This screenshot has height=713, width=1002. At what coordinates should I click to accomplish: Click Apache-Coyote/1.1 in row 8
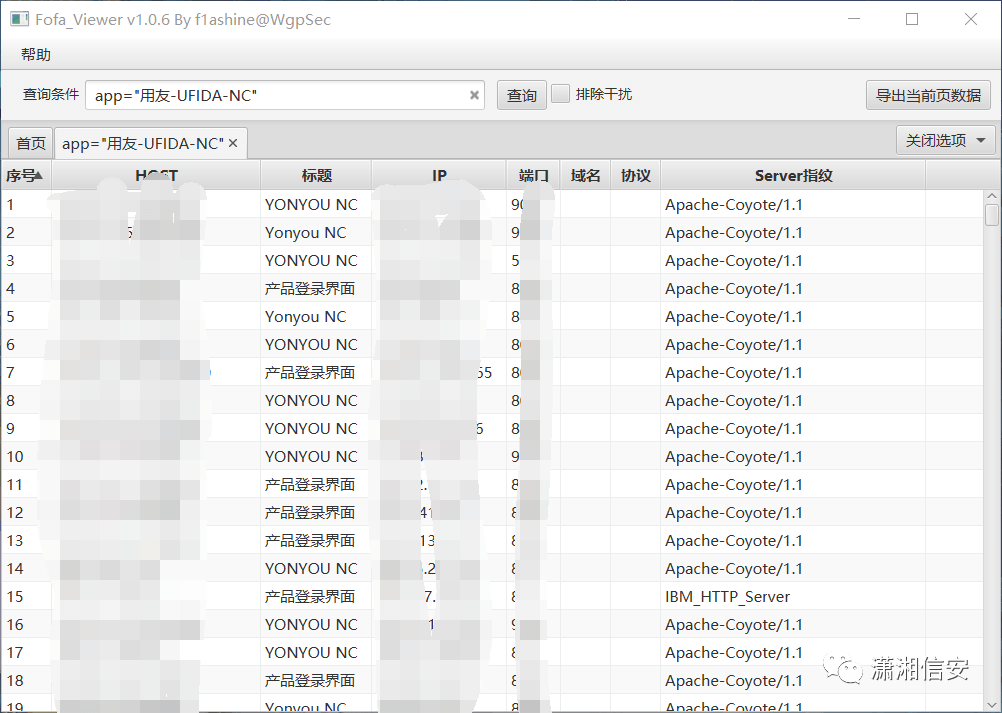click(x=734, y=401)
